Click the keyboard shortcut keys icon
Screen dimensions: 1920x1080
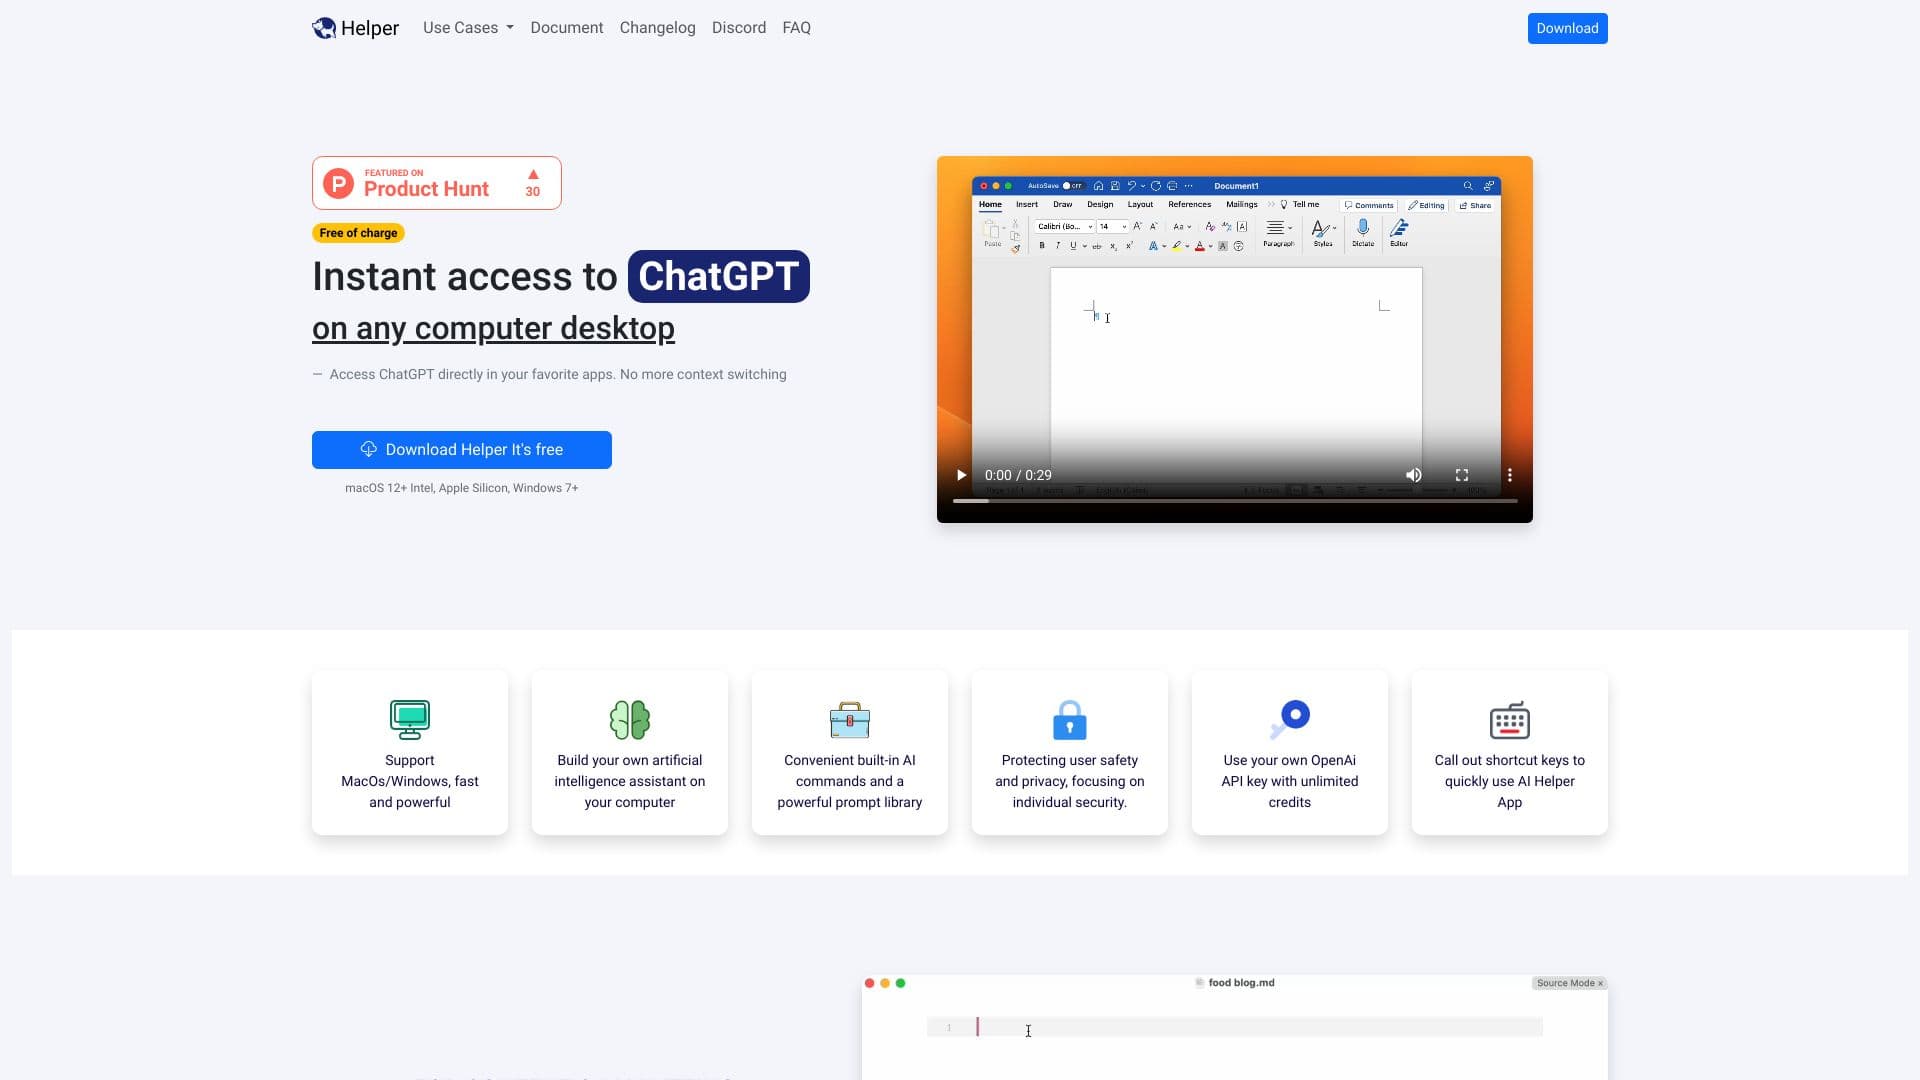[1509, 719]
